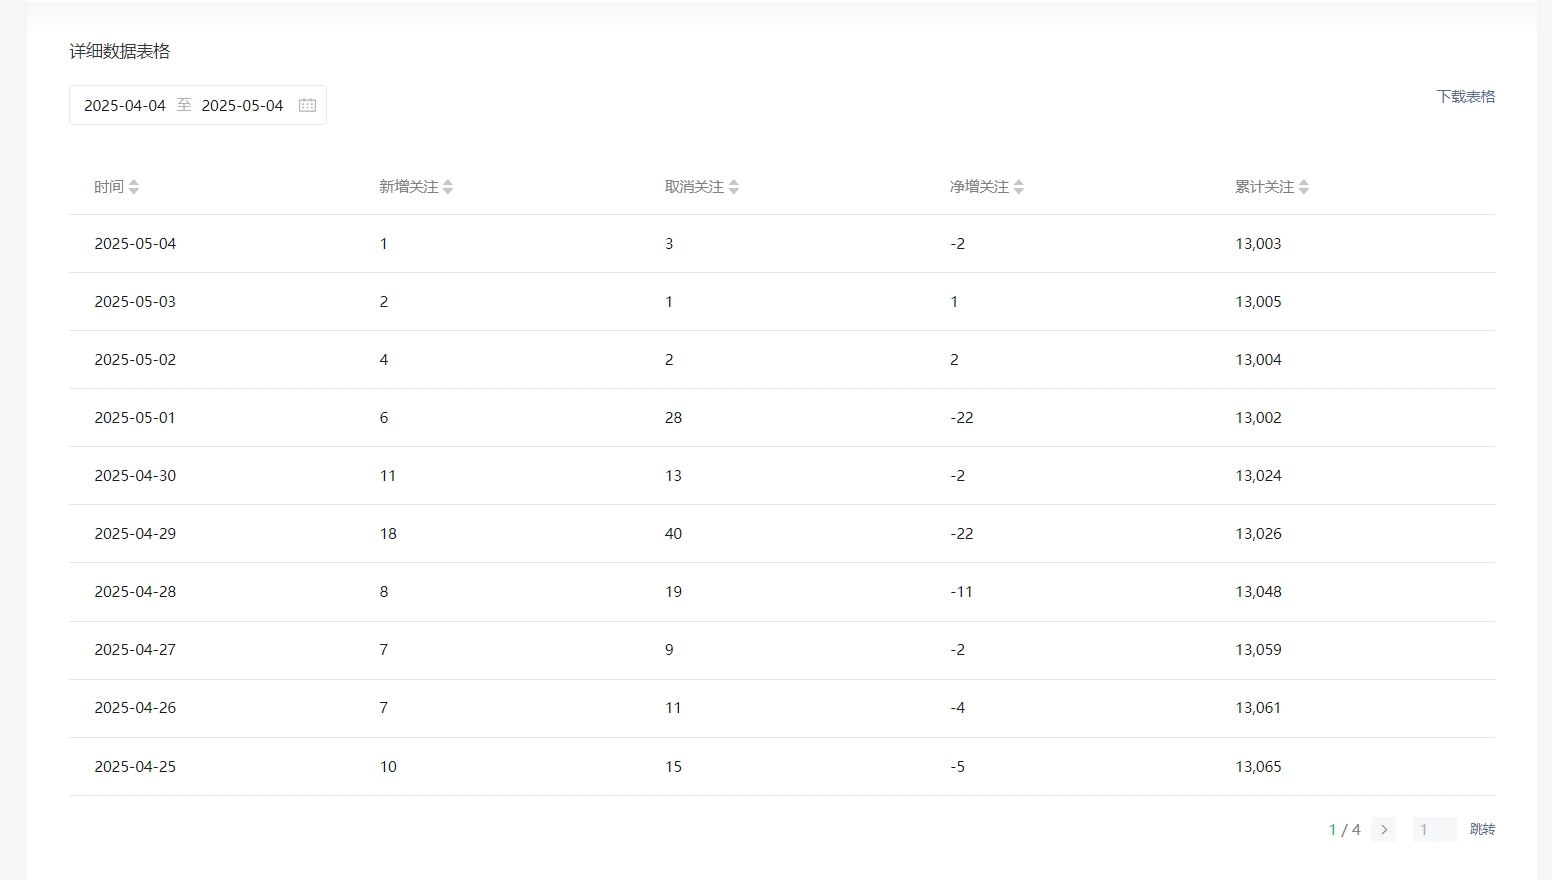The height and width of the screenshot is (880, 1552).
Task: Select date cell 2025-04-26
Action: pyautogui.click(x=135, y=708)
